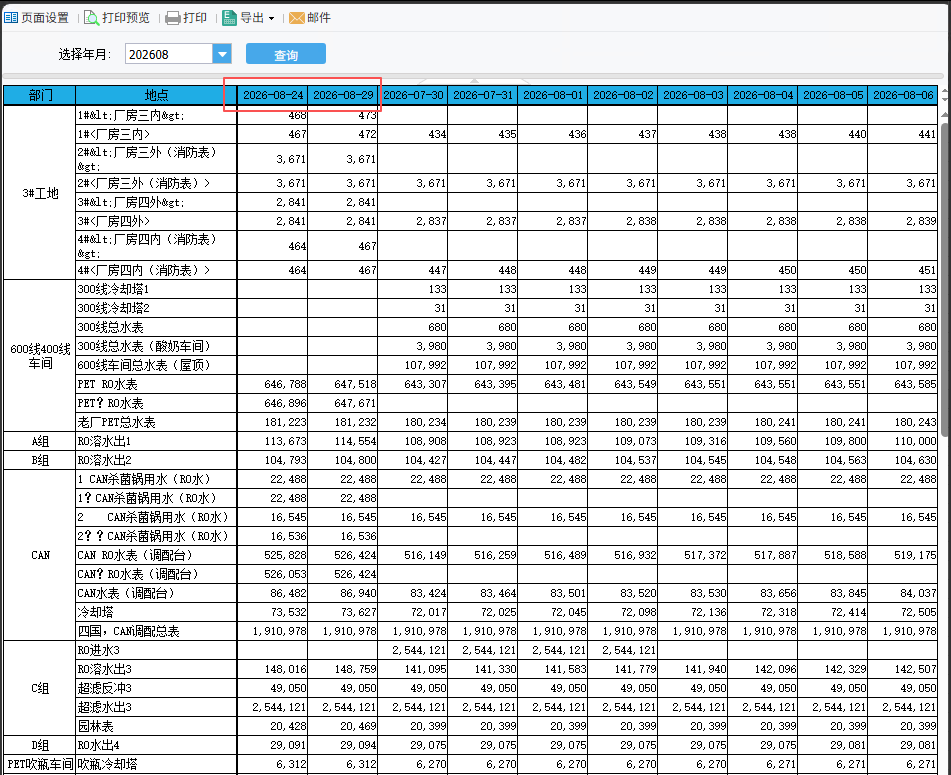This screenshot has width=951, height=775.
Task: Click the 查询 query button
Action: (286, 54)
